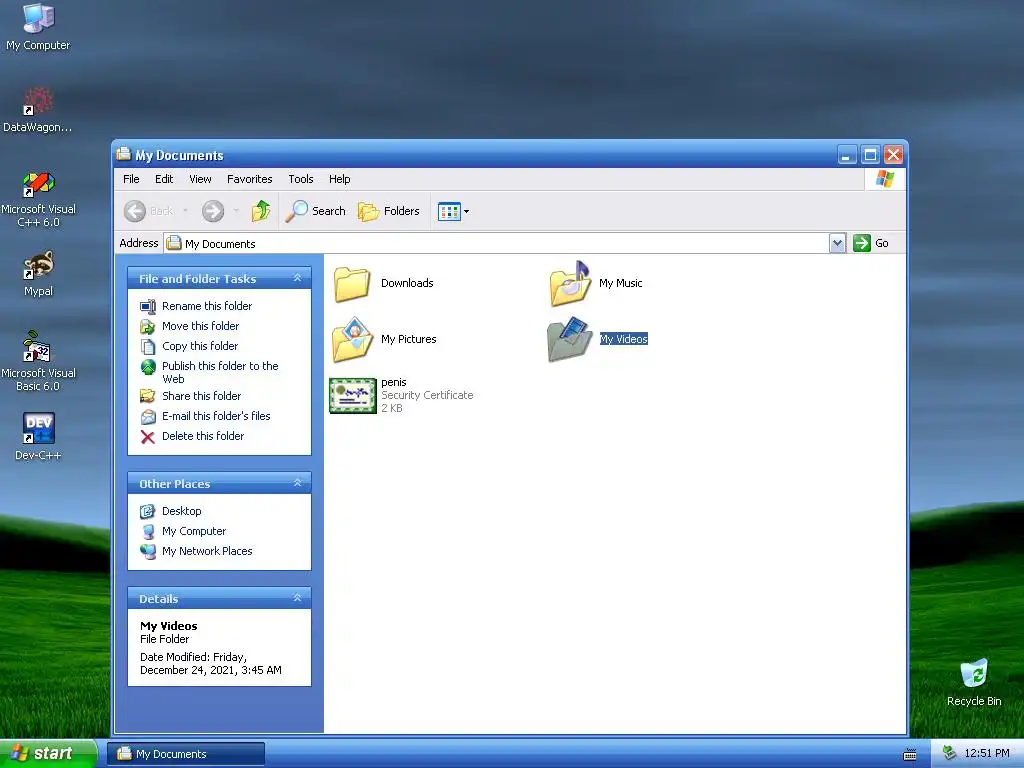Click the Share this folder icon

coord(148,396)
